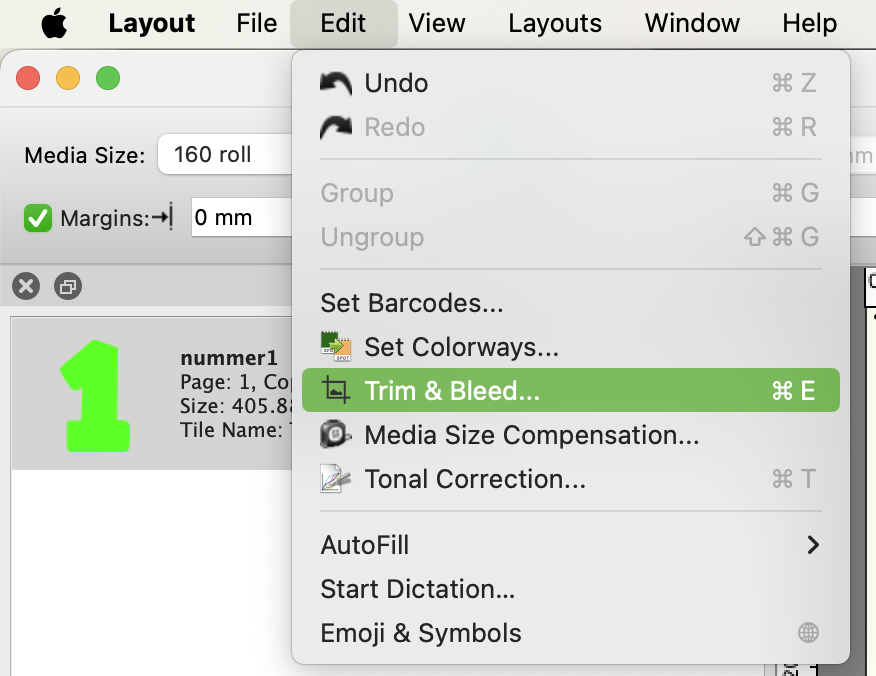Toggle the Margins checkbox
The width and height of the screenshot is (876, 676).
38,218
